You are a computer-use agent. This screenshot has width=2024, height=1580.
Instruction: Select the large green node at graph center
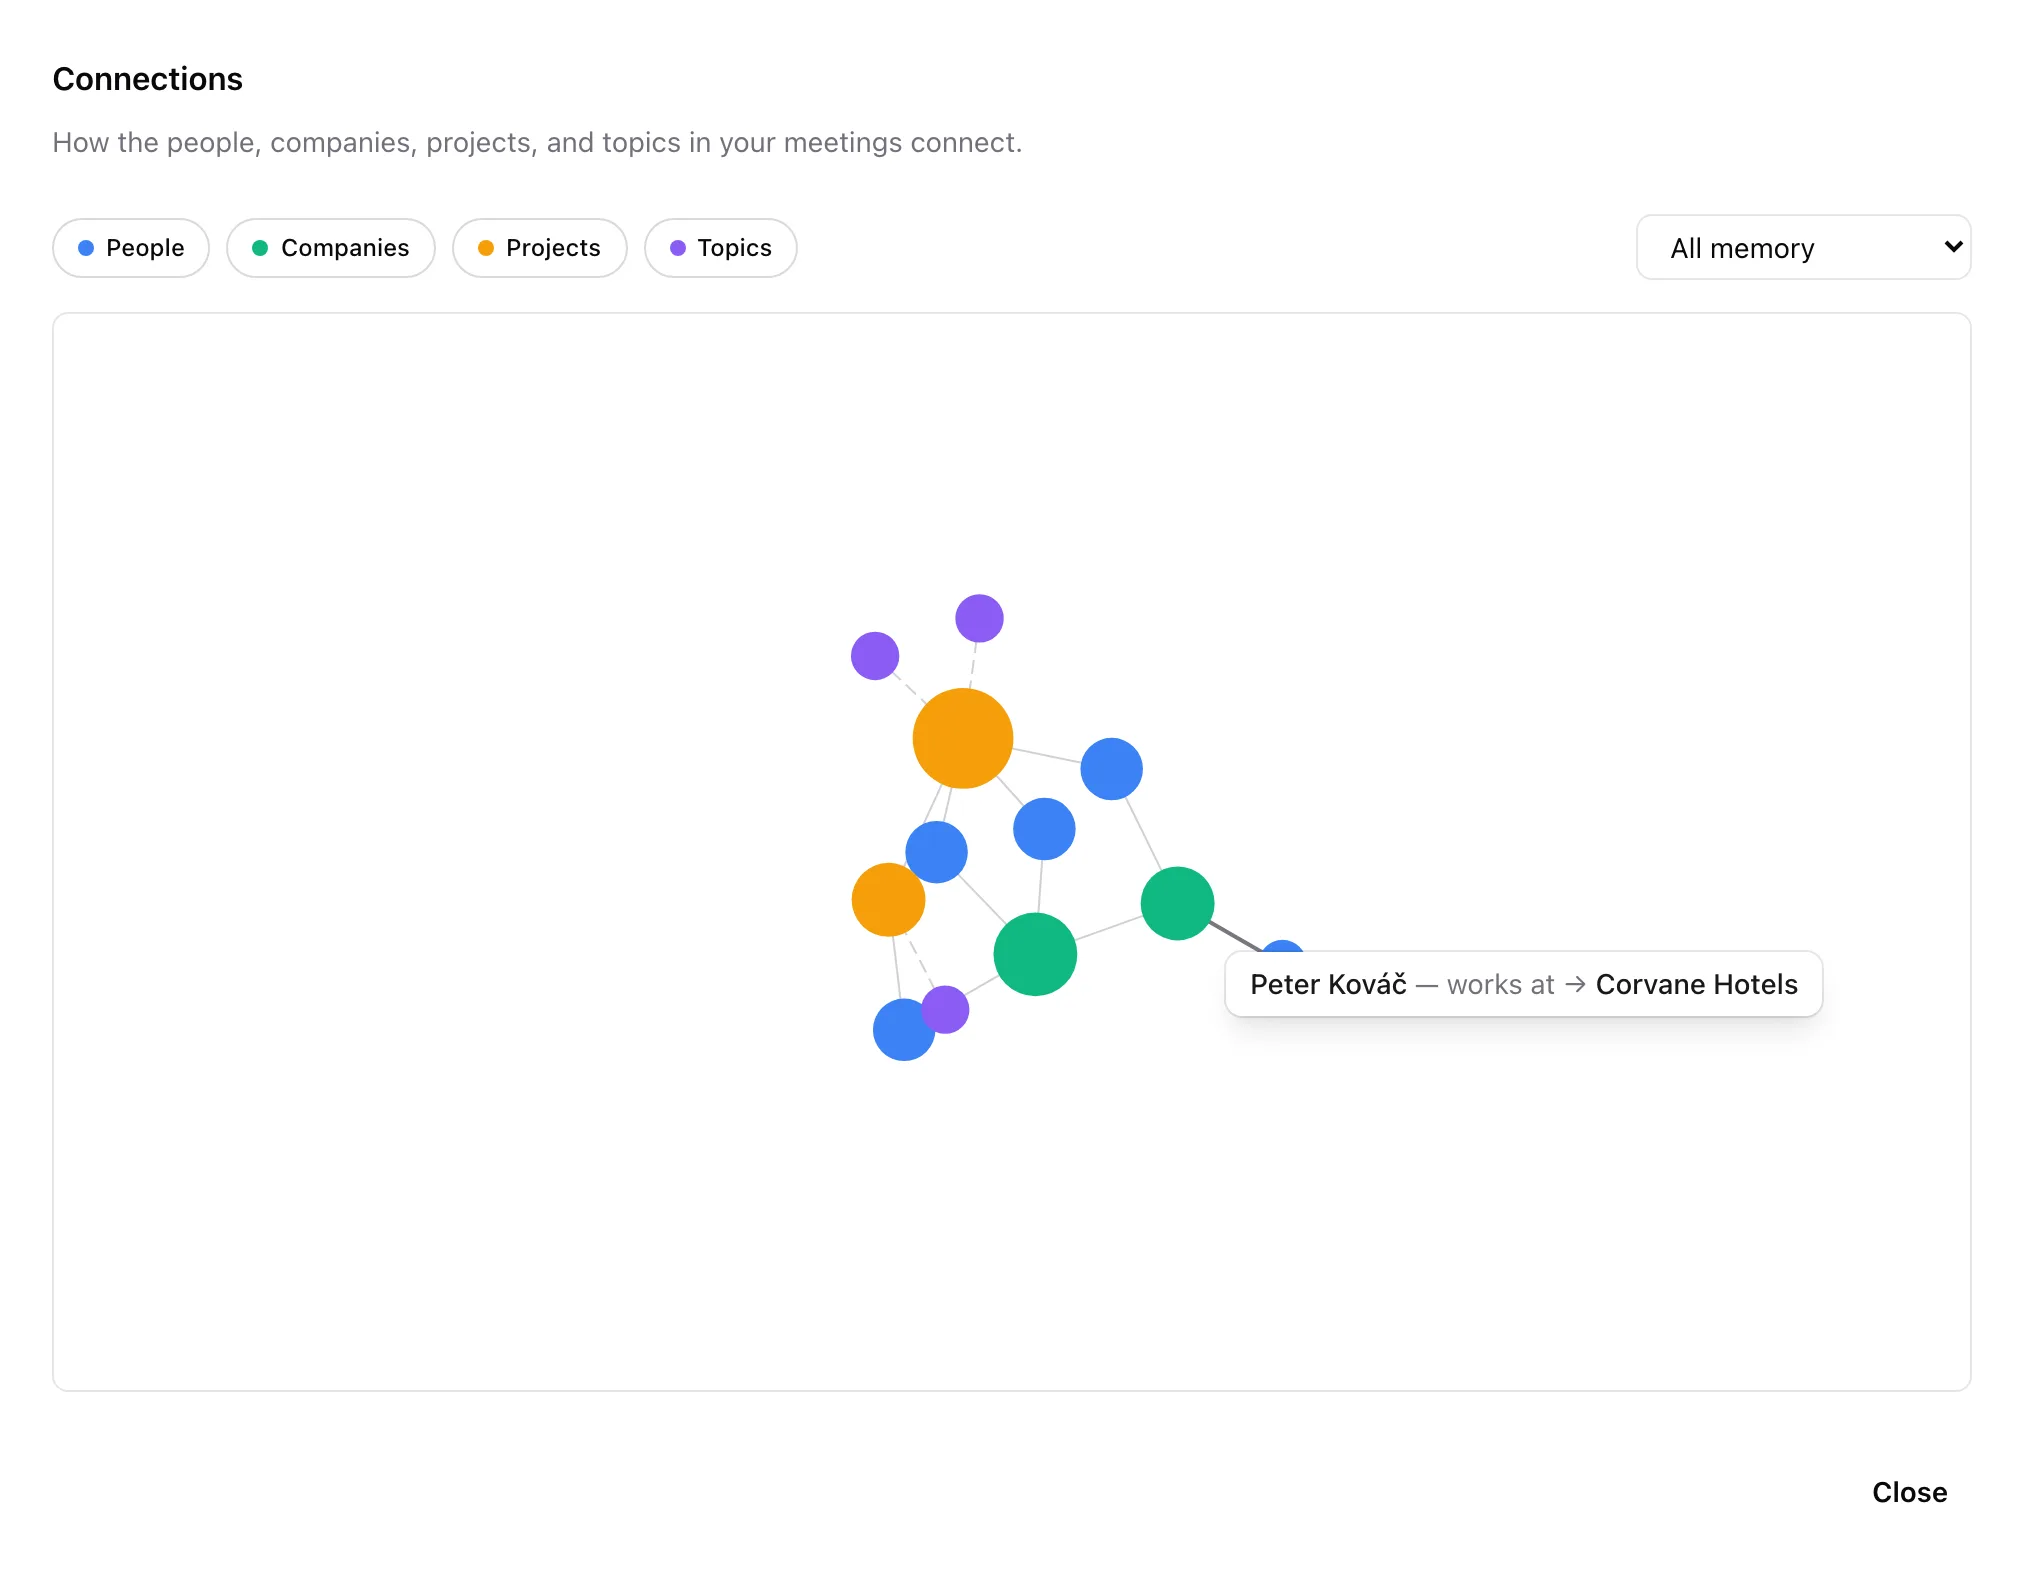[1035, 954]
